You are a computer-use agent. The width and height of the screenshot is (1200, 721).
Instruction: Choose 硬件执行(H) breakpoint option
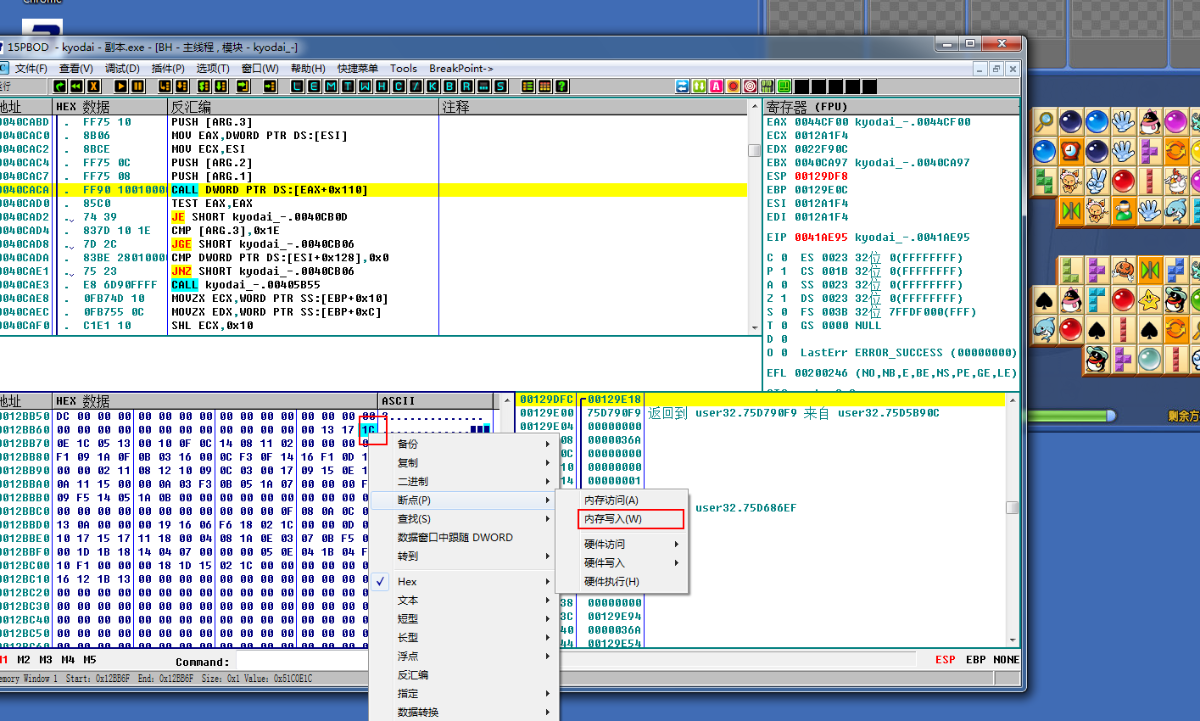(622, 581)
